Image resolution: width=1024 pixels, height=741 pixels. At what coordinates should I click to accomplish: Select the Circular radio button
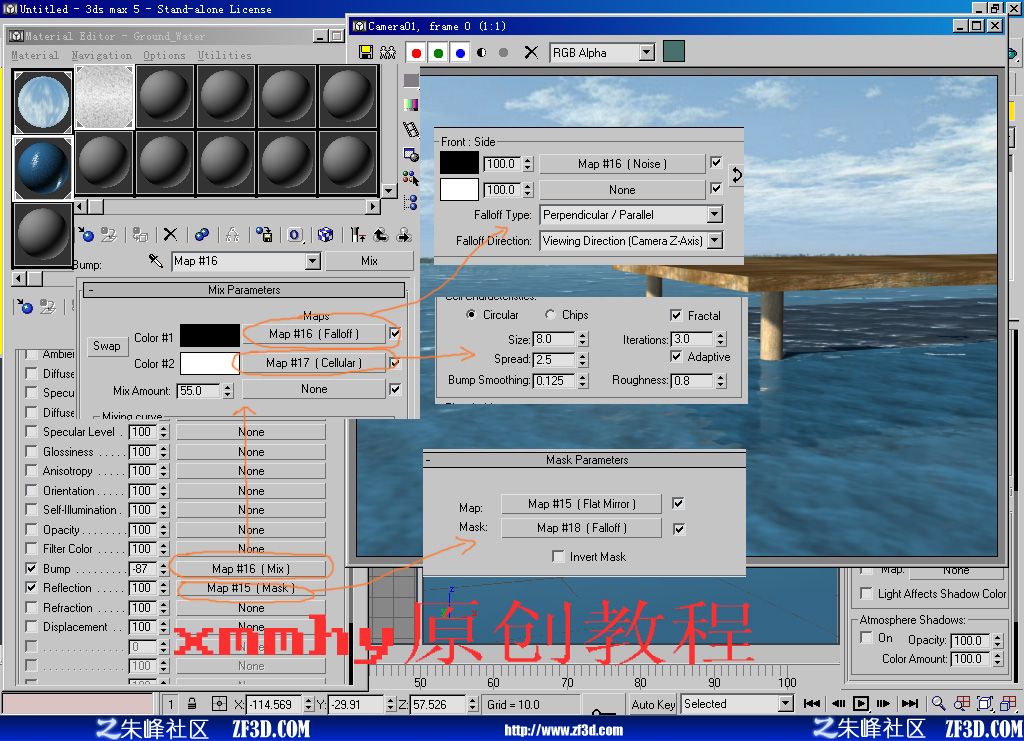[470, 314]
